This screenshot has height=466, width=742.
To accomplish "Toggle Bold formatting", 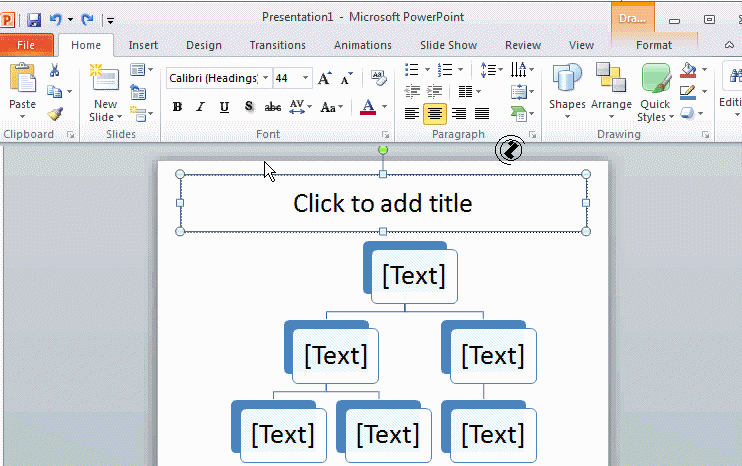I will pos(177,107).
